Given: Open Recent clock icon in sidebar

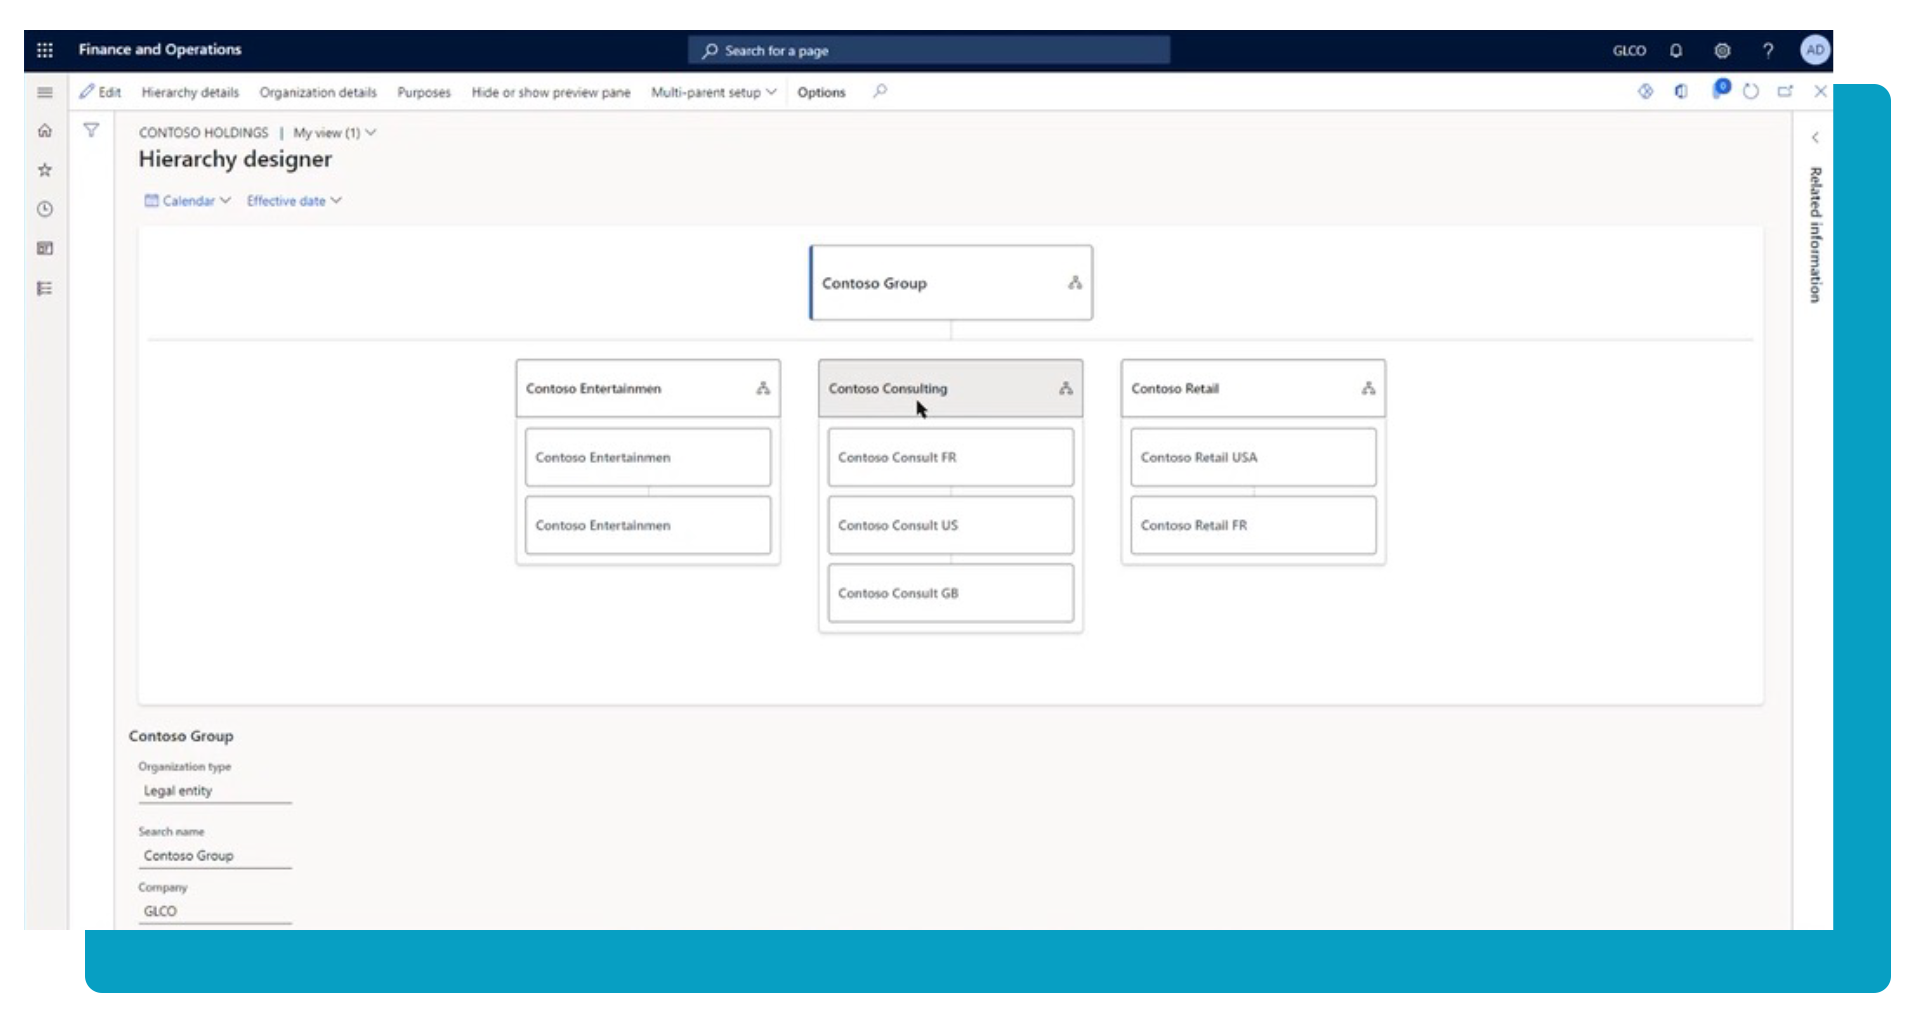Looking at the screenshot, I should point(45,209).
